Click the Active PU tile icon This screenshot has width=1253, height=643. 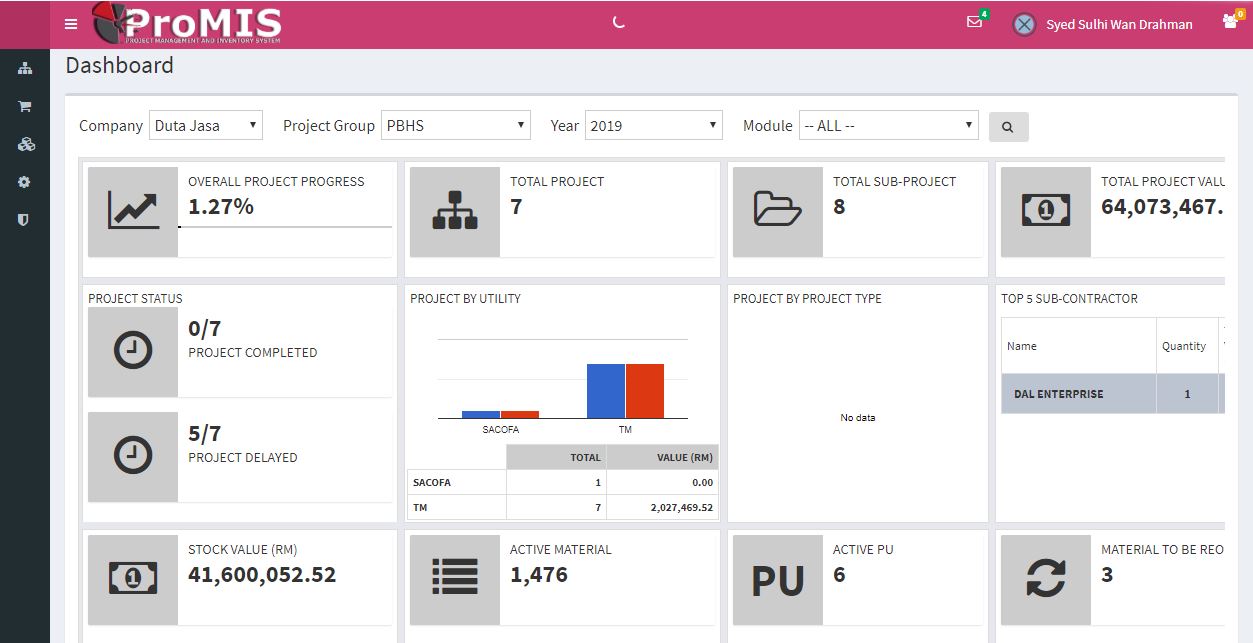(x=777, y=580)
